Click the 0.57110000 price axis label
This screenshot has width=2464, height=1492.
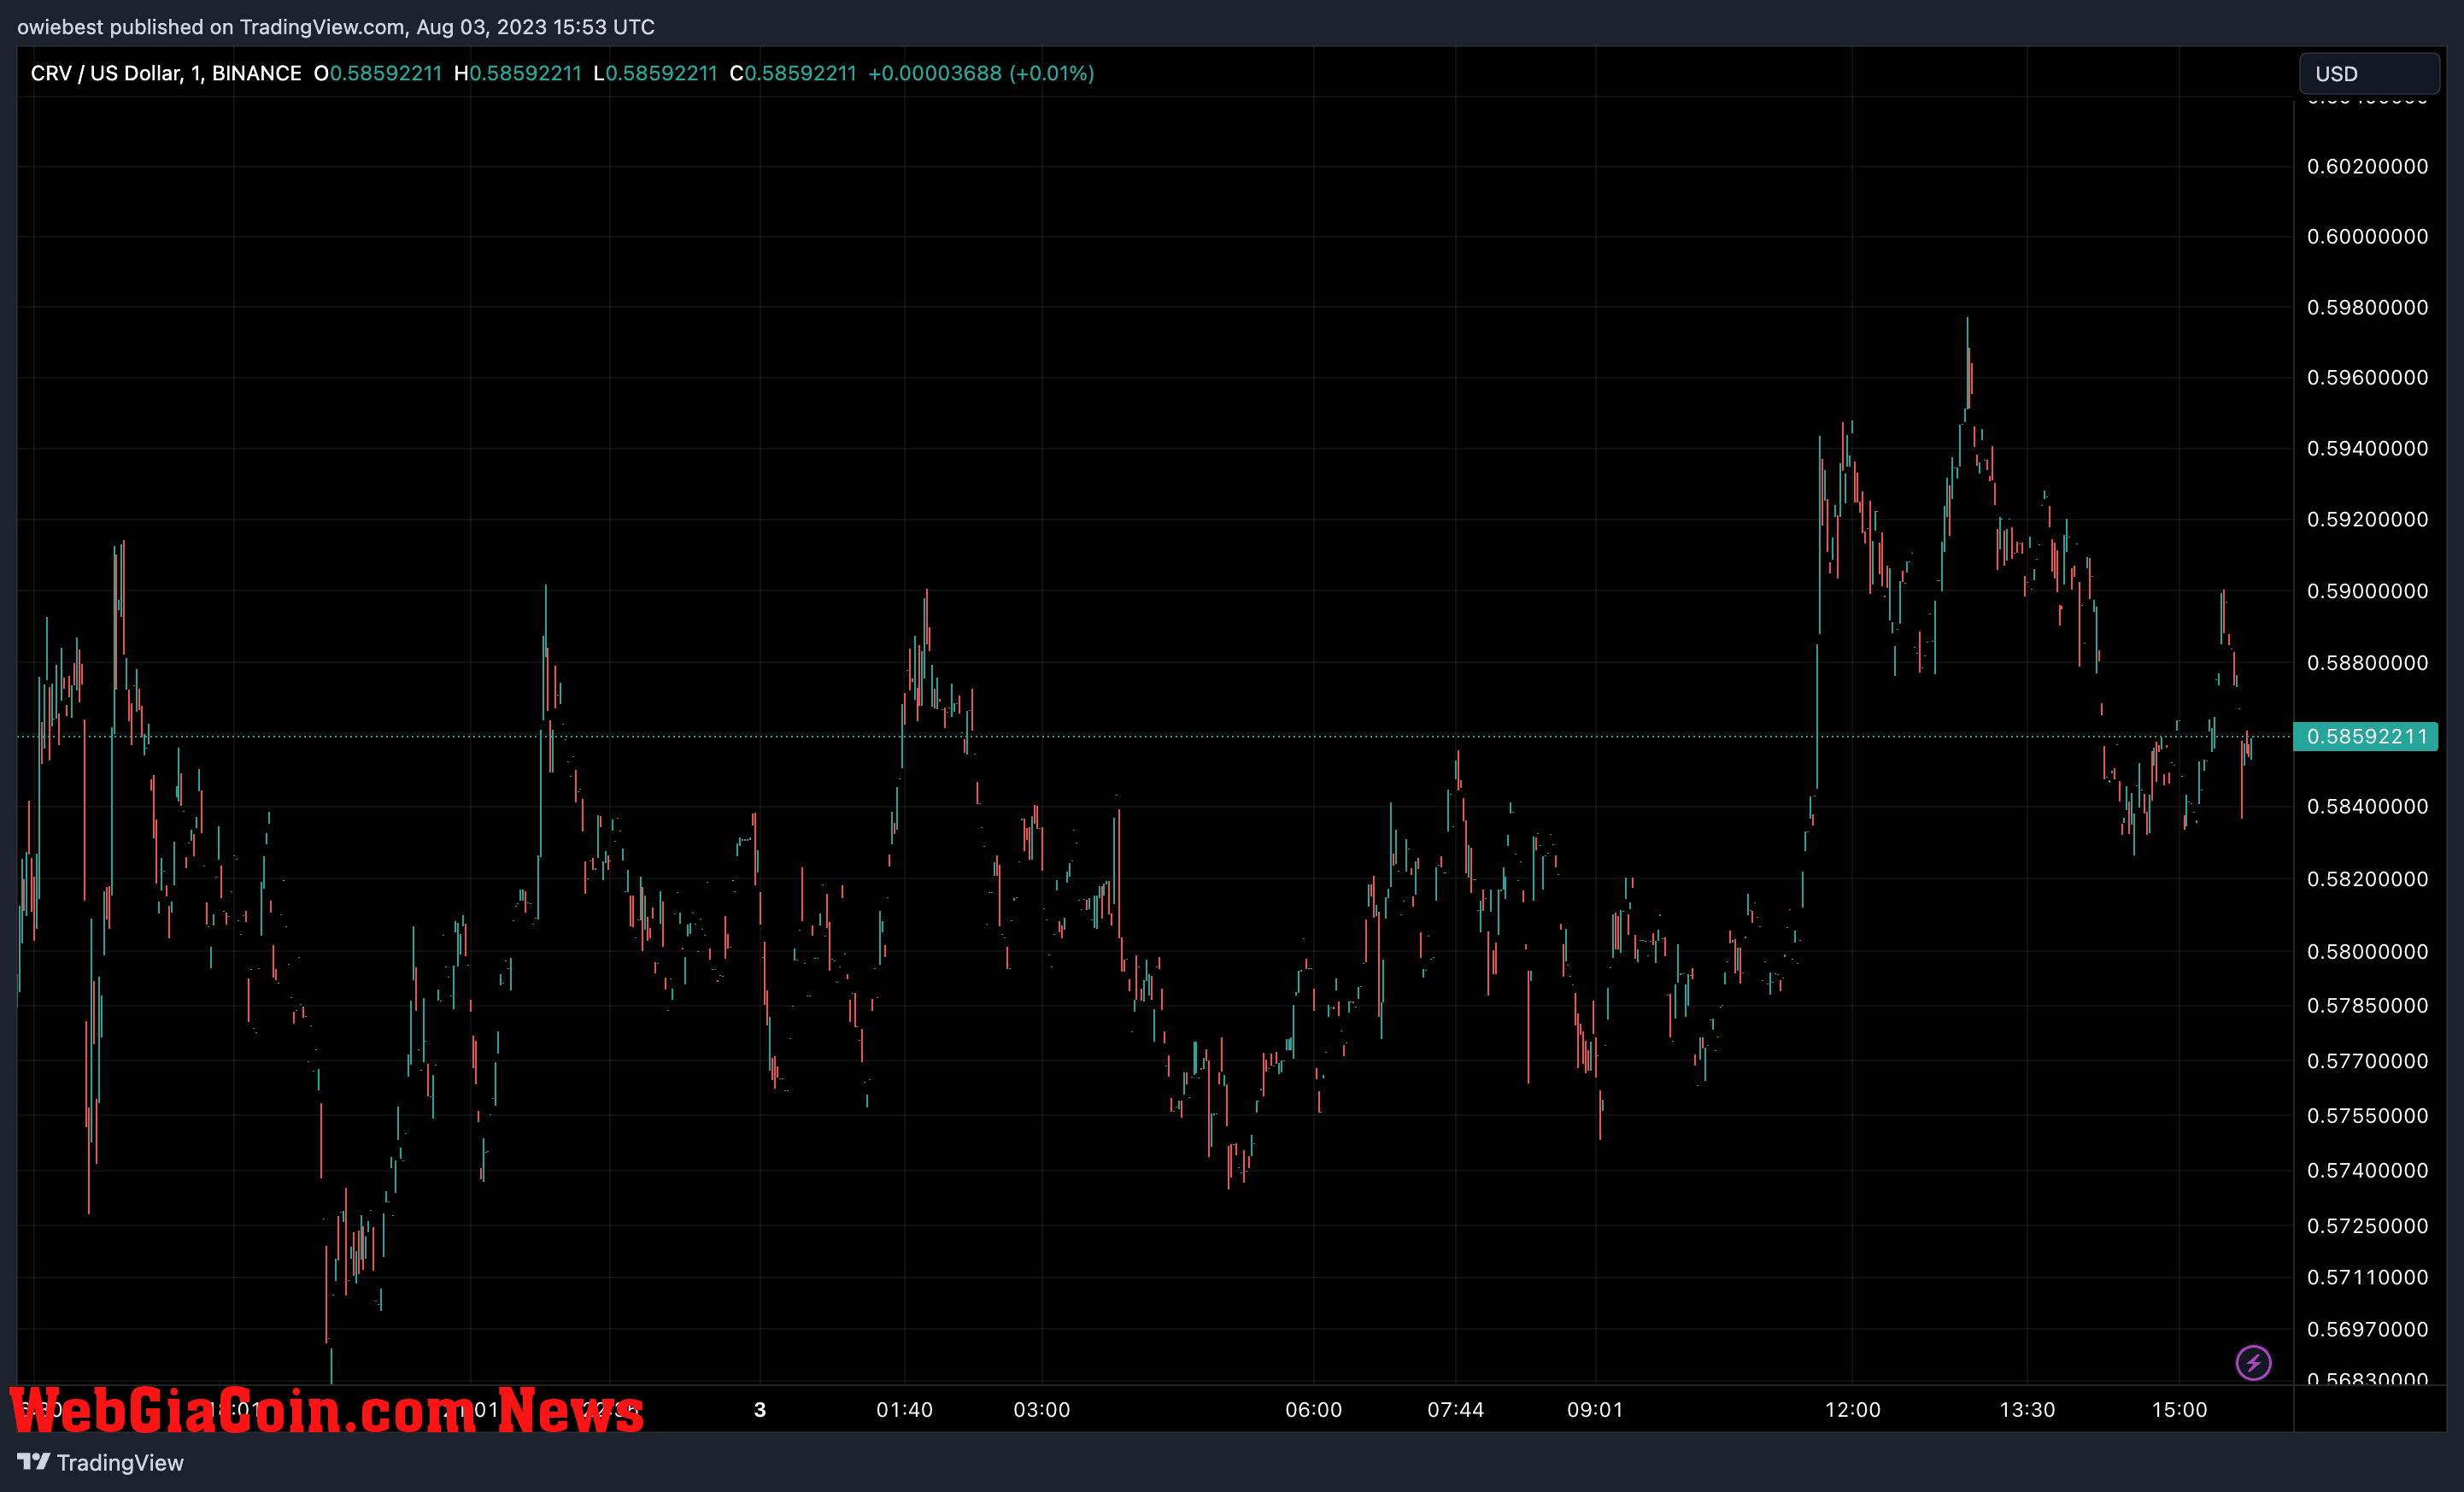pos(2367,1277)
